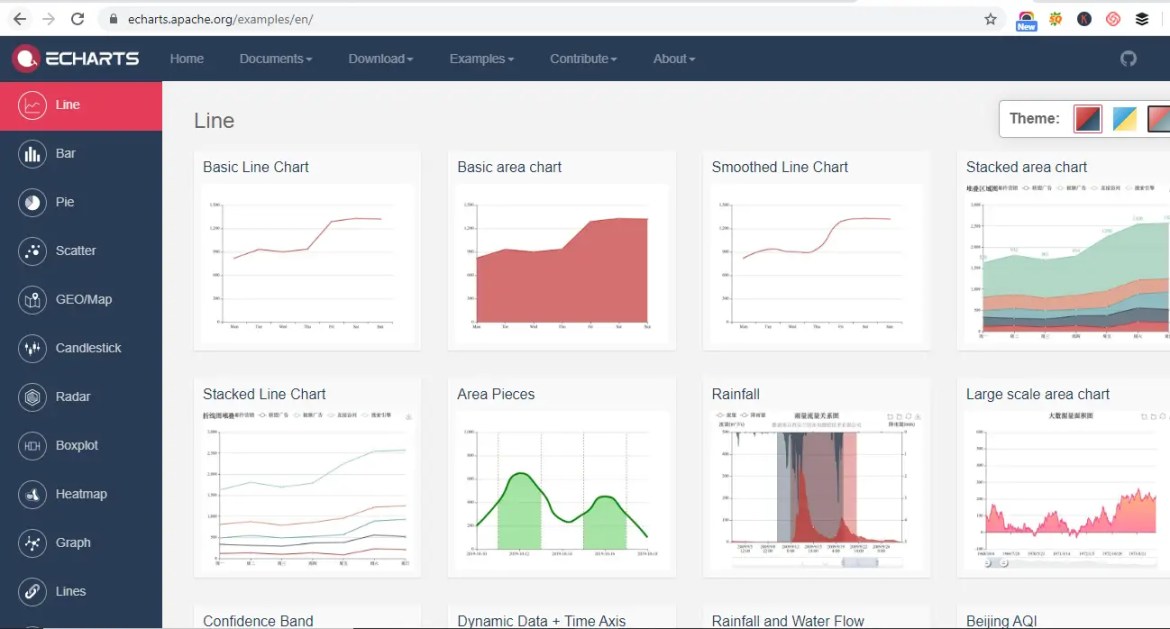This screenshot has width=1170, height=629.
Task: Open the Lines category icon
Action: pos(32,592)
